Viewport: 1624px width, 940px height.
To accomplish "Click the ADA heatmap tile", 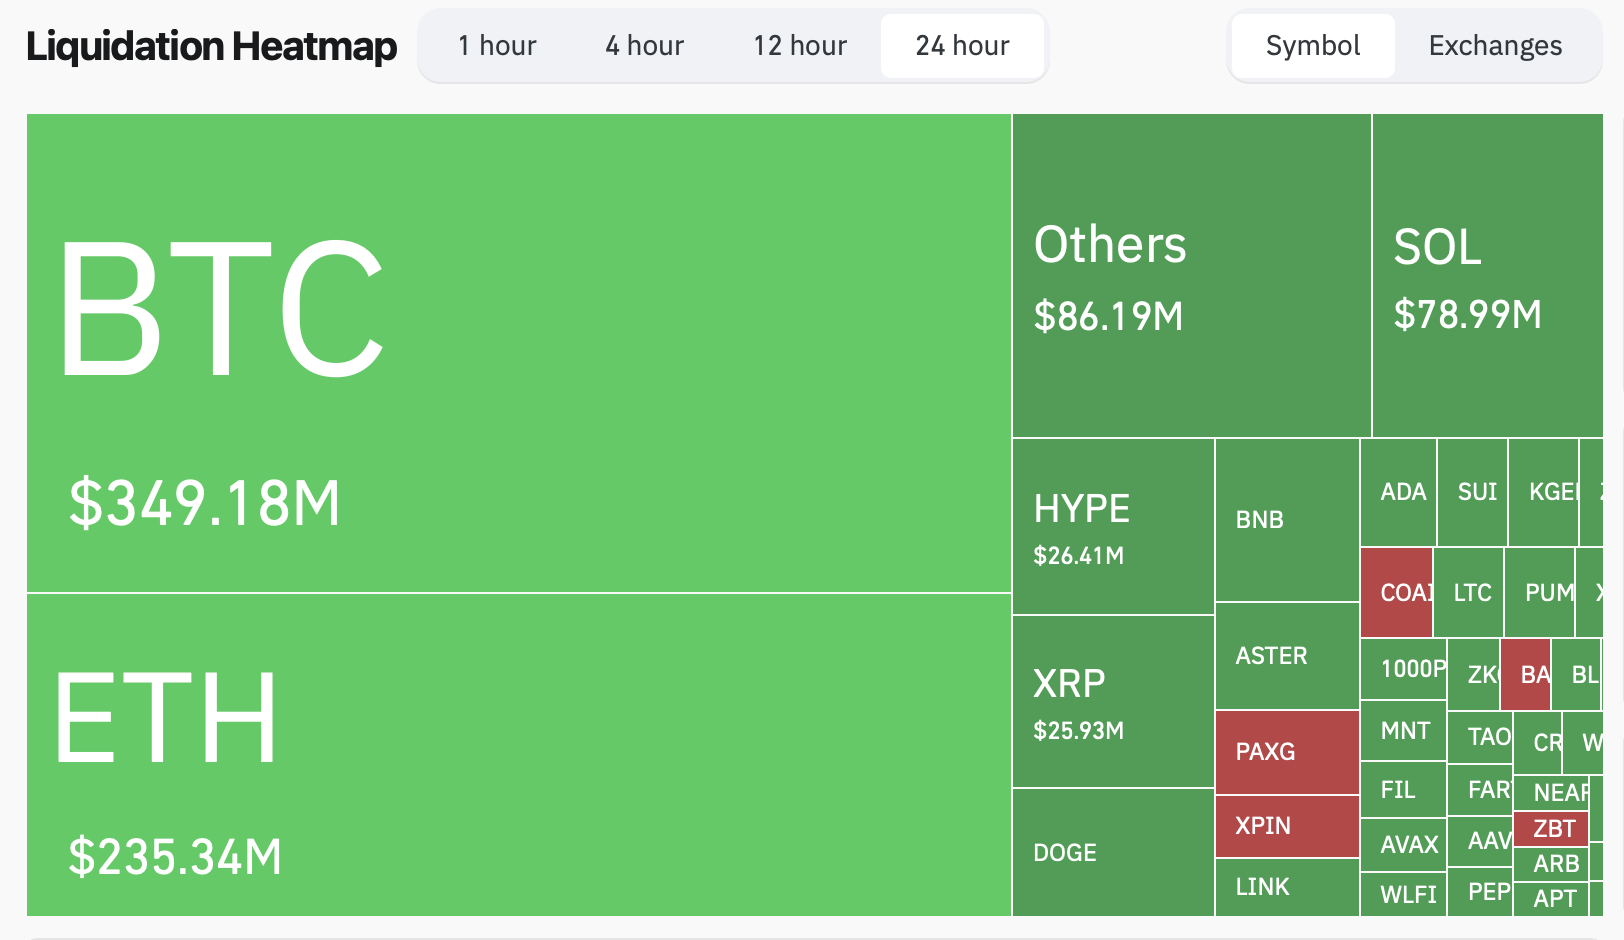I will coord(1398,492).
